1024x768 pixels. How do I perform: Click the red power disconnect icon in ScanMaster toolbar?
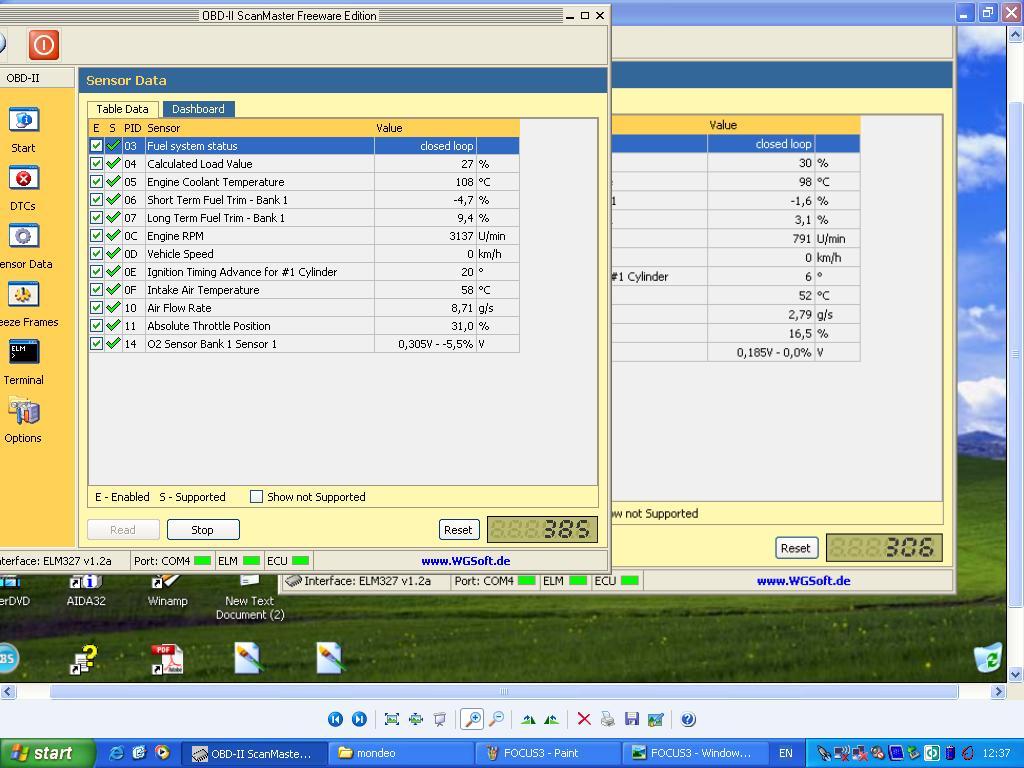(x=44, y=45)
